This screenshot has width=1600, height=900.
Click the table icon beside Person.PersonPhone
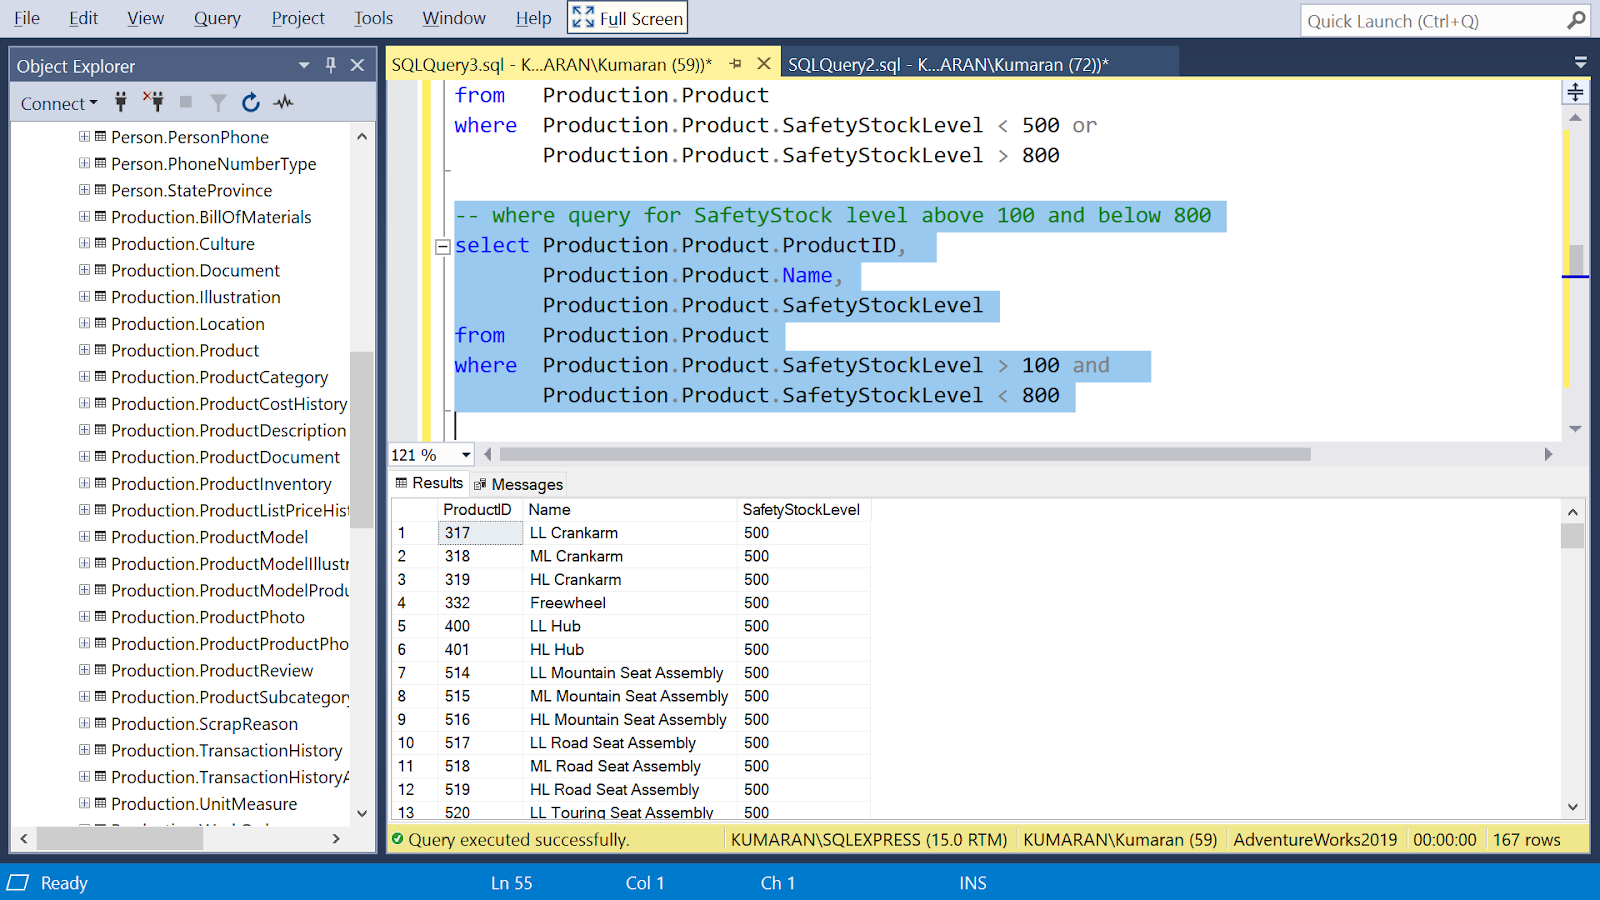[x=100, y=136]
